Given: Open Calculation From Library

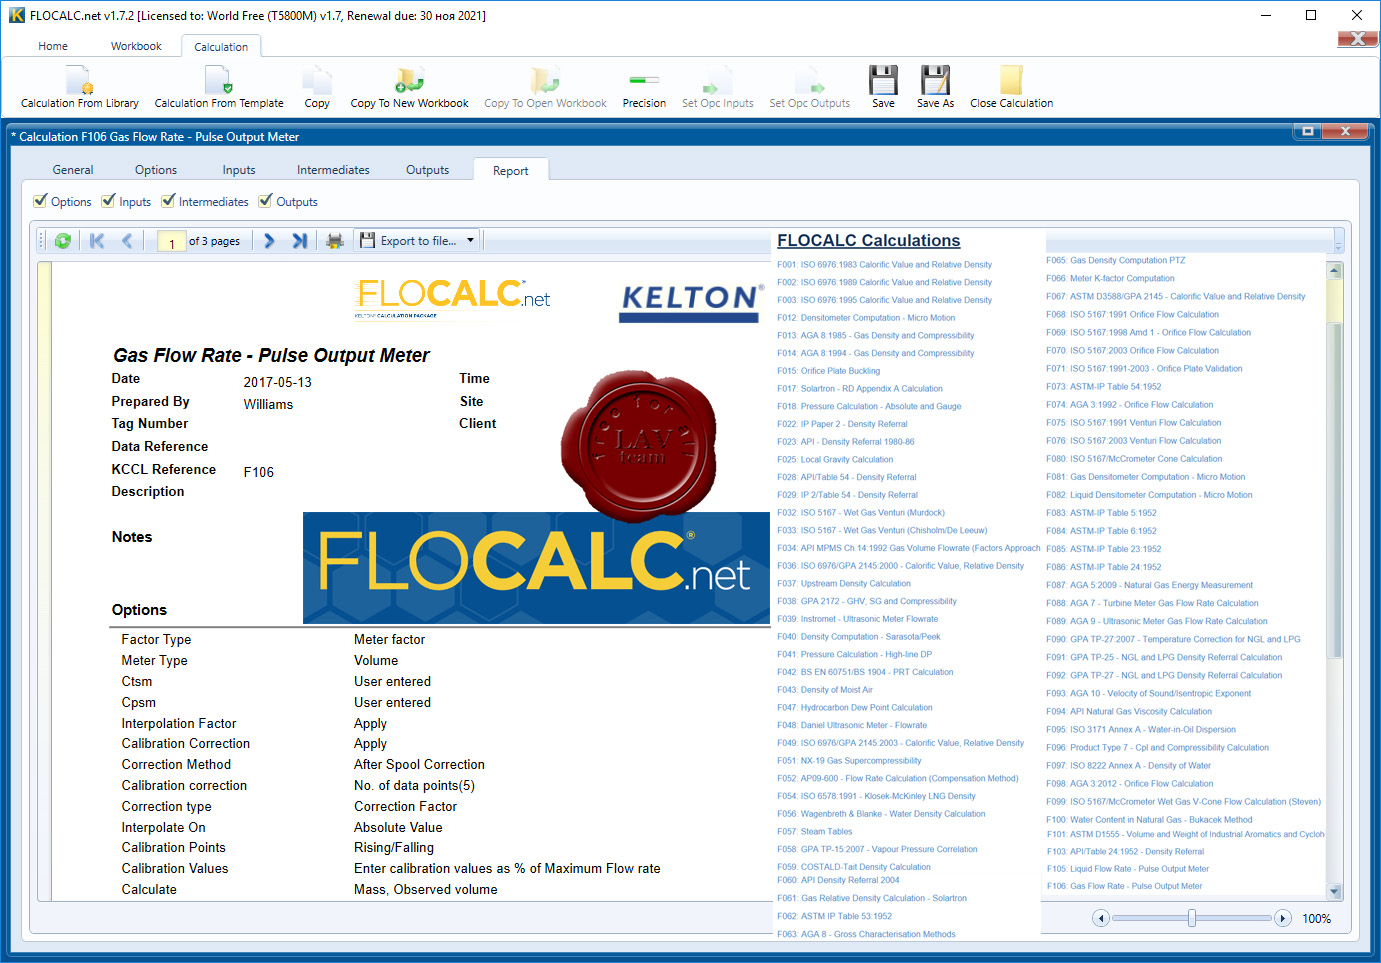Looking at the screenshot, I should pos(80,87).
